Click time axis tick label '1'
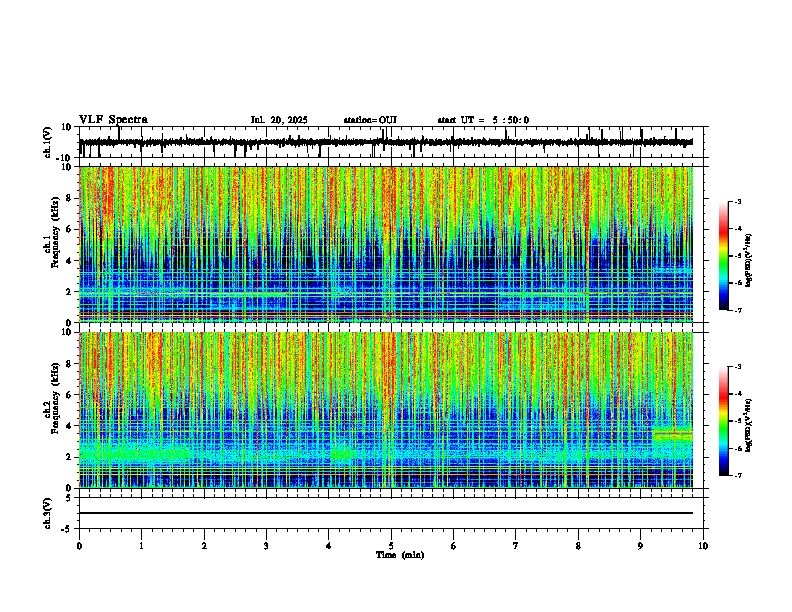 [141, 546]
